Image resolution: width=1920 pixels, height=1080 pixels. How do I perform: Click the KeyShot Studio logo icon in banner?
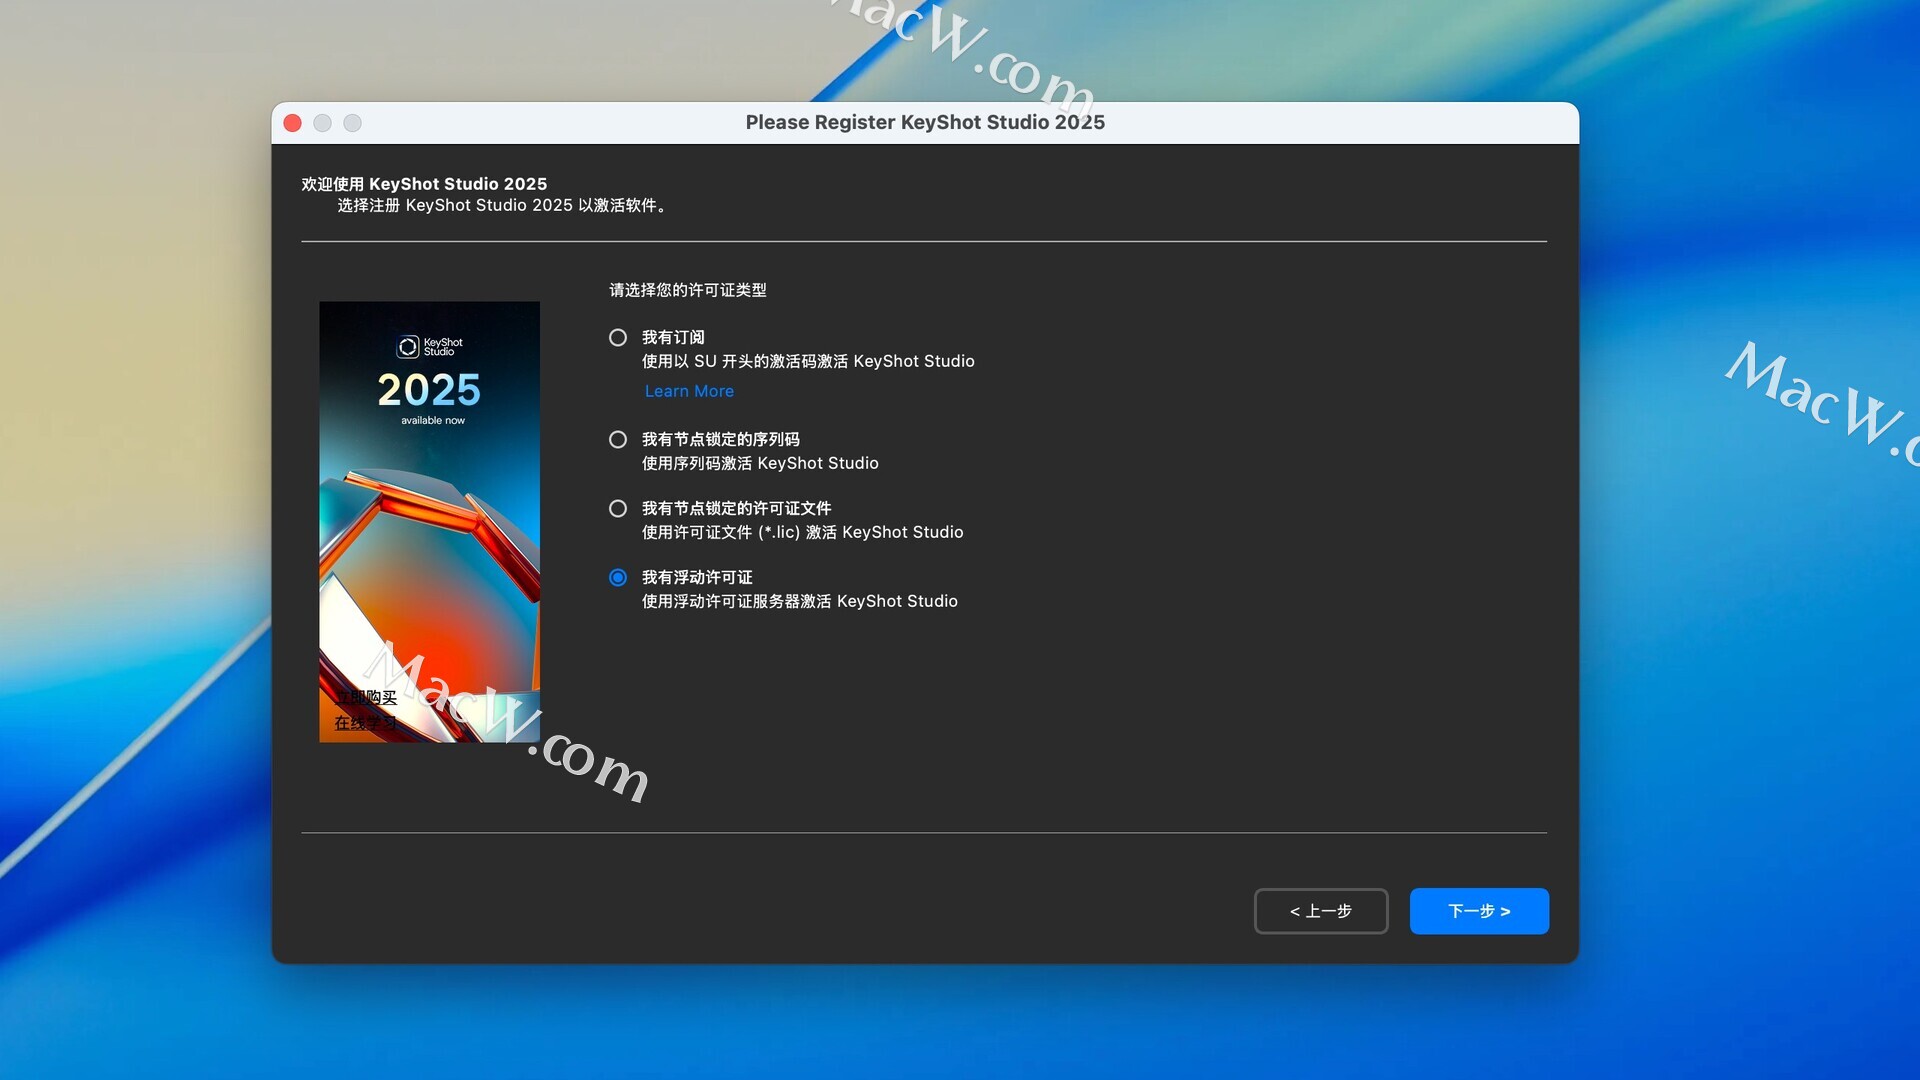point(408,347)
